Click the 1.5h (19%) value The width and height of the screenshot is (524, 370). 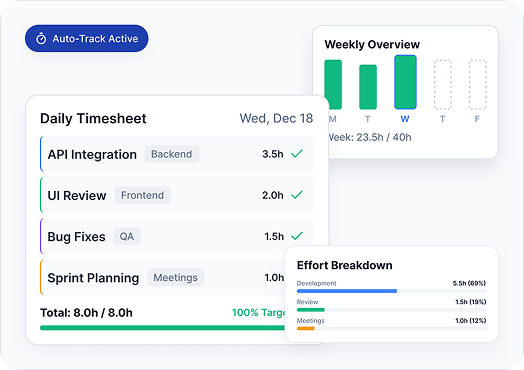point(471,302)
